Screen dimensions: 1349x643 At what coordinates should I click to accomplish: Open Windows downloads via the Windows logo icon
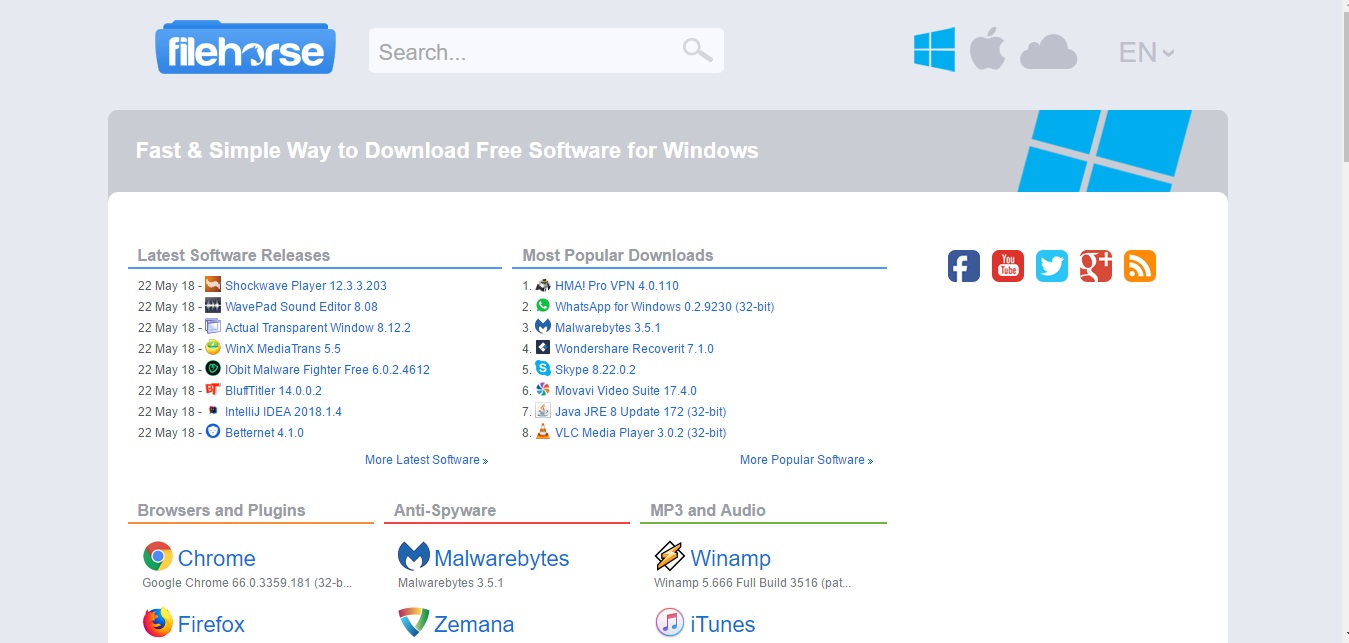[933, 50]
